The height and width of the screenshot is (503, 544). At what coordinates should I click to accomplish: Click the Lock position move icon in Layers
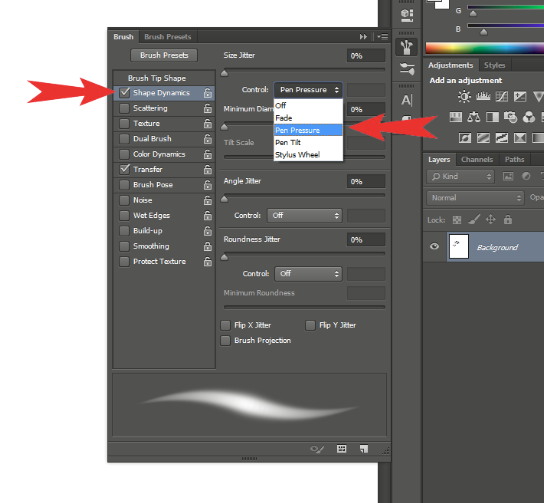pos(491,220)
